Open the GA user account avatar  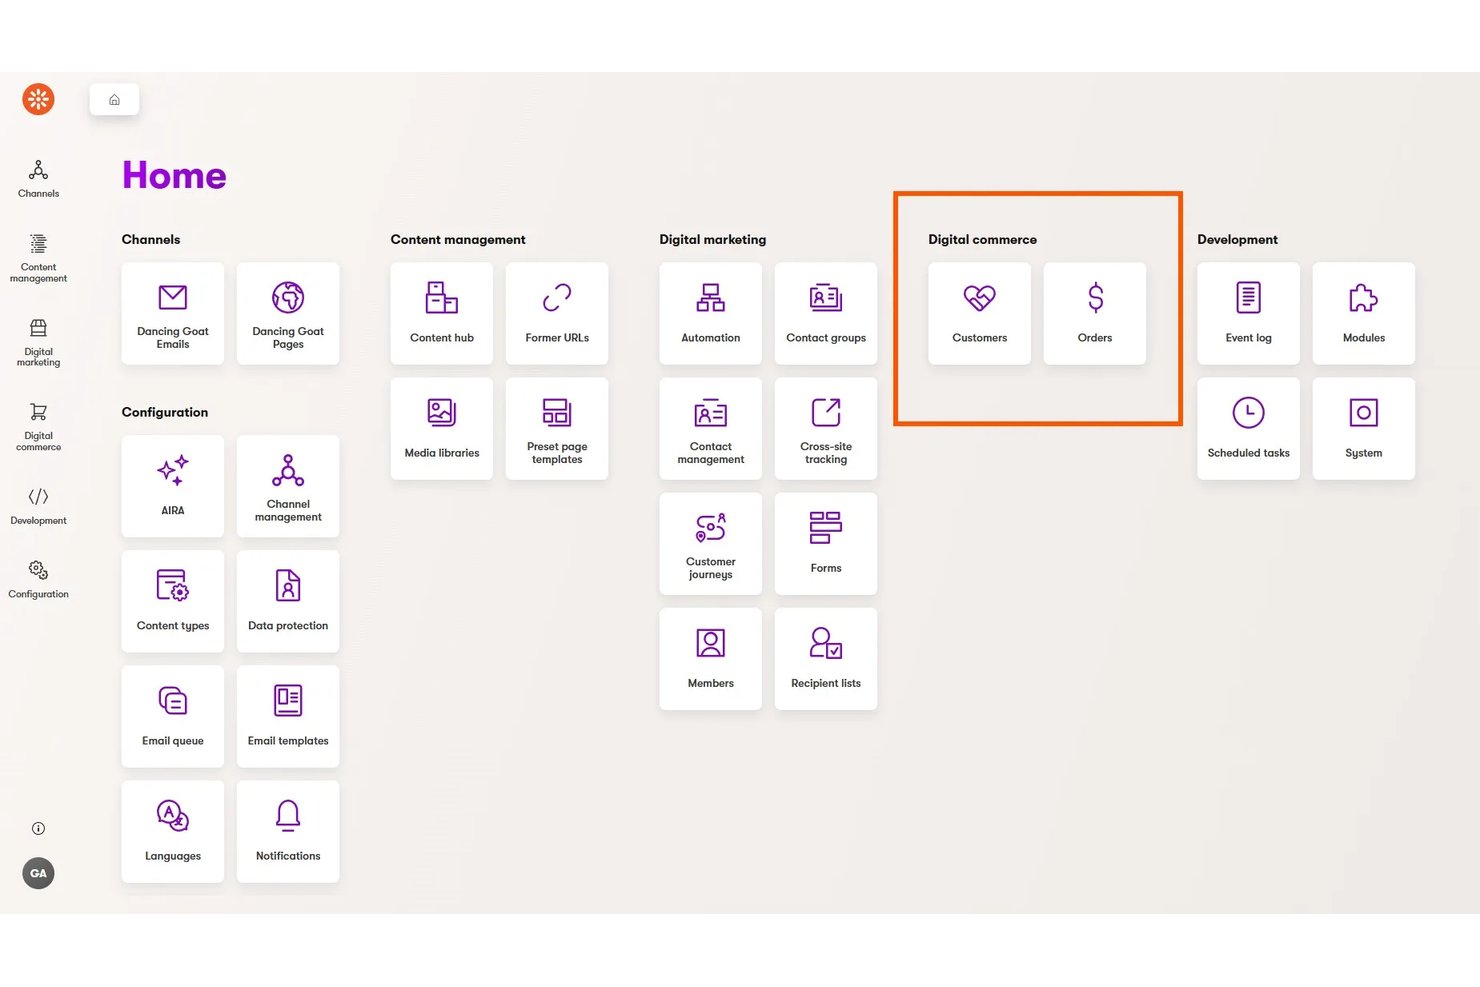click(x=38, y=873)
